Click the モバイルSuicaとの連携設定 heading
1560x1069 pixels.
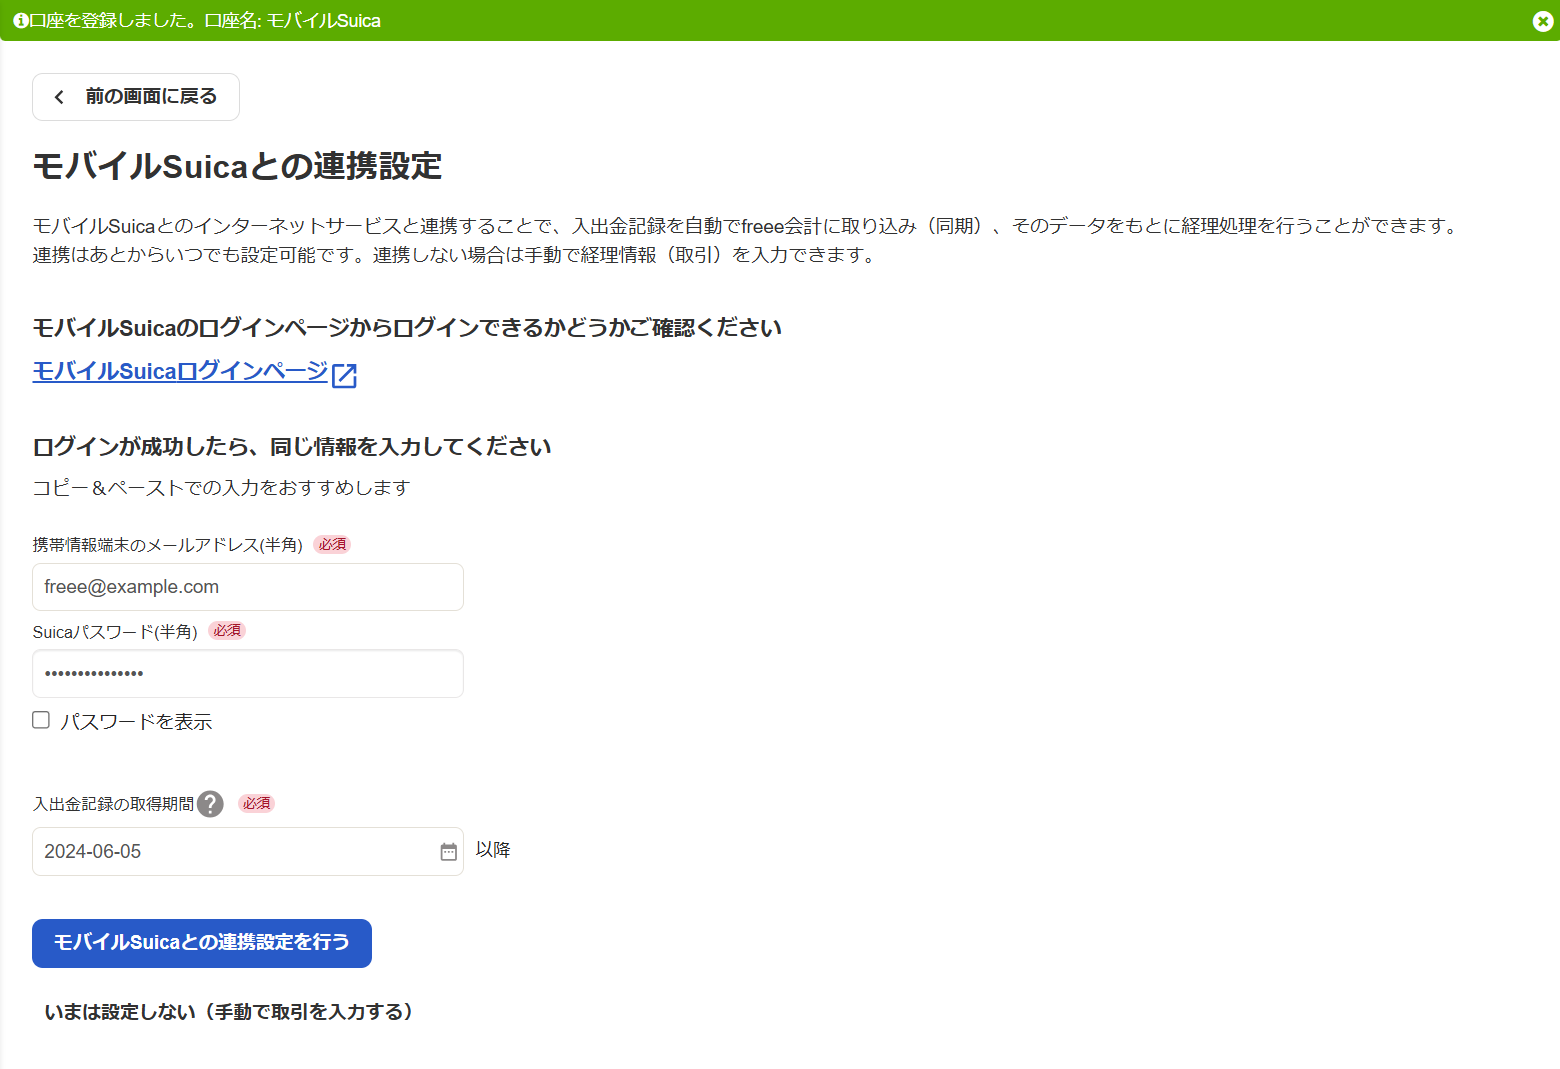[237, 166]
